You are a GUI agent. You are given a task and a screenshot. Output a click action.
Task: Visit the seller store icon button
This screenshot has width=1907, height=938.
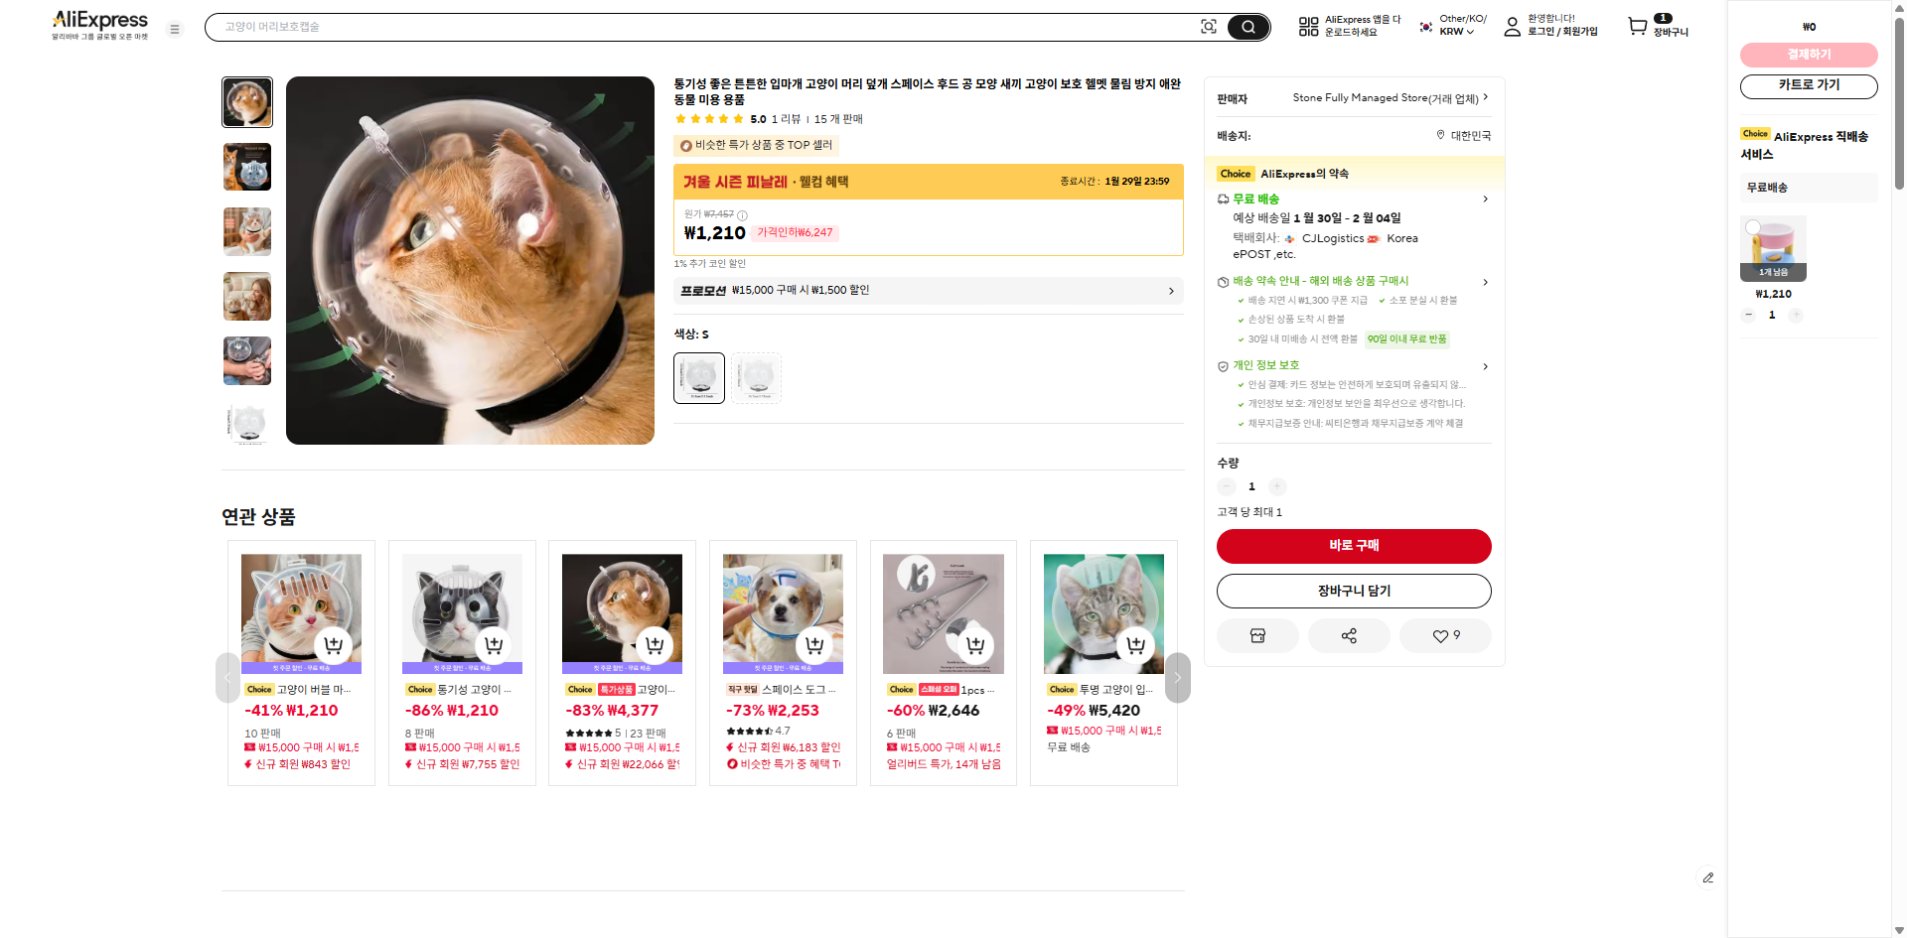tap(1257, 636)
